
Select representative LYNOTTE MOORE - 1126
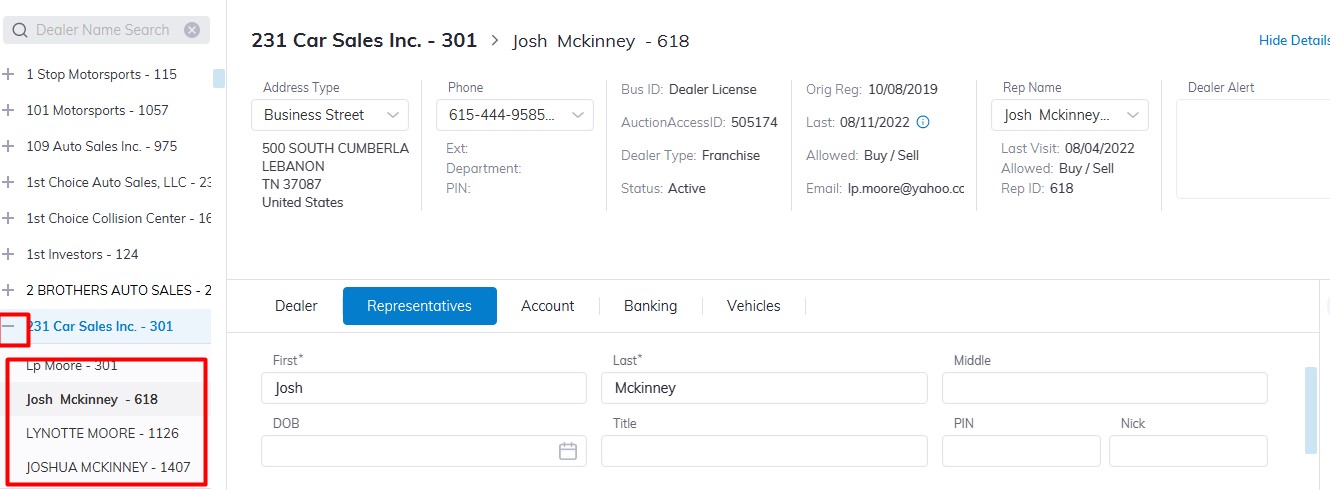(102, 433)
